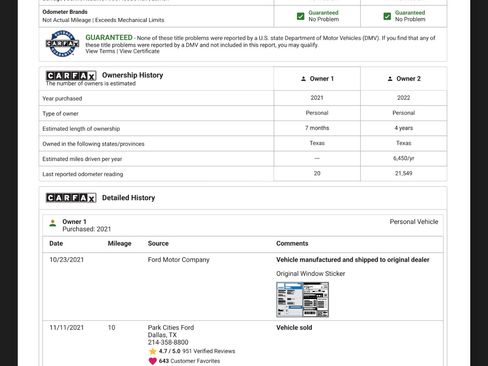Click the 21,549 odometer reading cell
488x366 pixels.
404,173
